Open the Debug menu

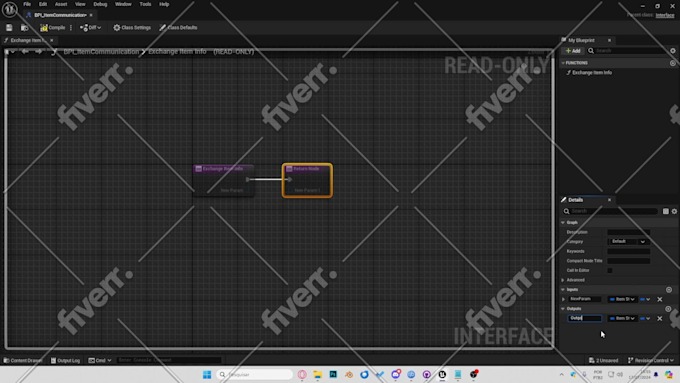pyautogui.click(x=100, y=4)
